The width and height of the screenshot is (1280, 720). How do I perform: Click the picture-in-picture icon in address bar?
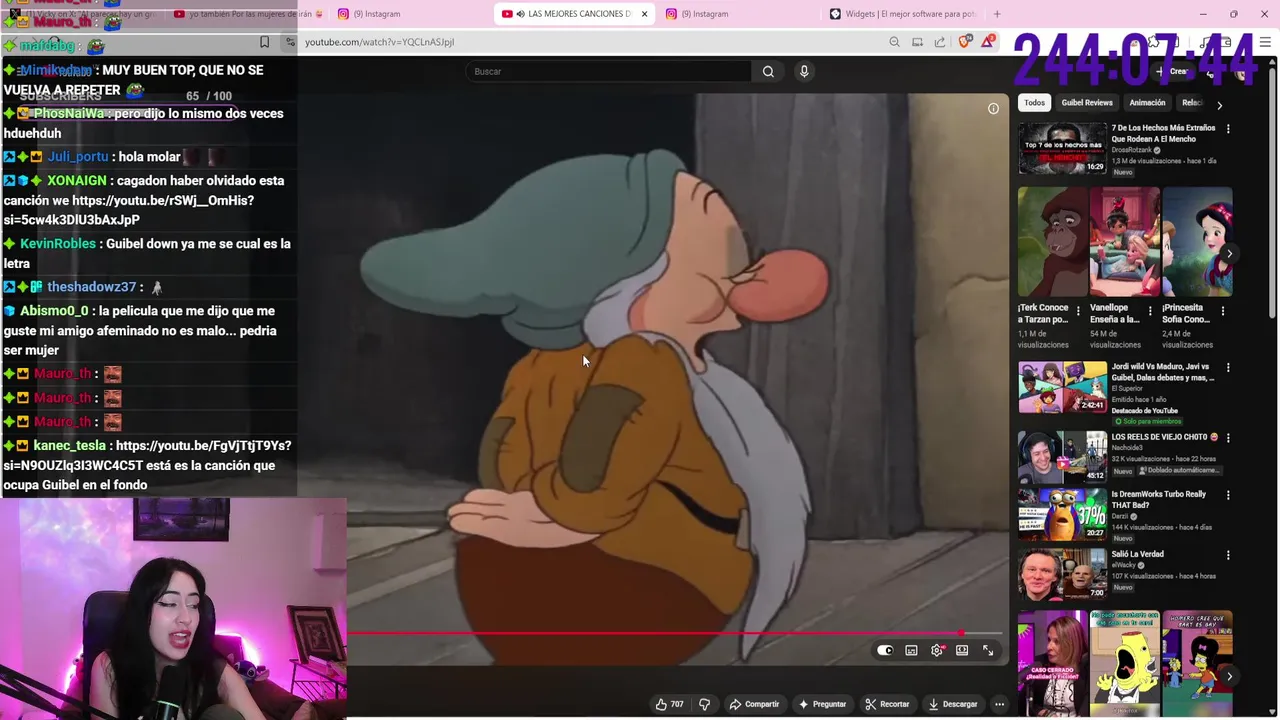click(917, 42)
